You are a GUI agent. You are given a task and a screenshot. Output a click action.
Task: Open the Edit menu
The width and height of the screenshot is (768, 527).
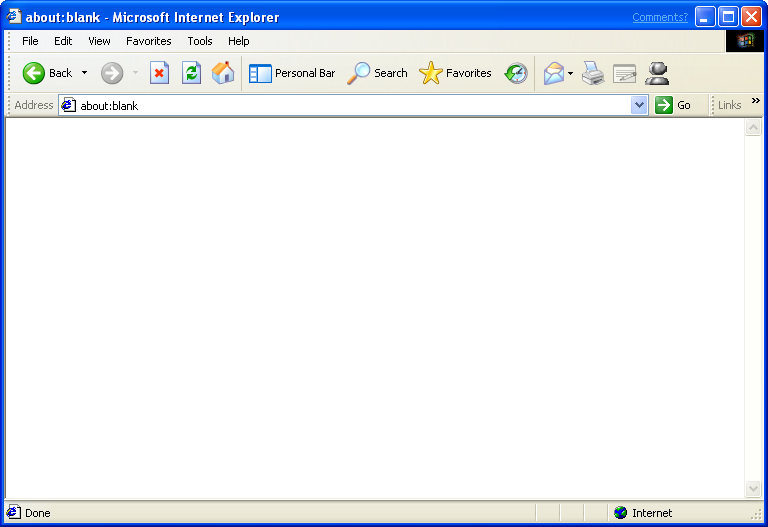[63, 41]
